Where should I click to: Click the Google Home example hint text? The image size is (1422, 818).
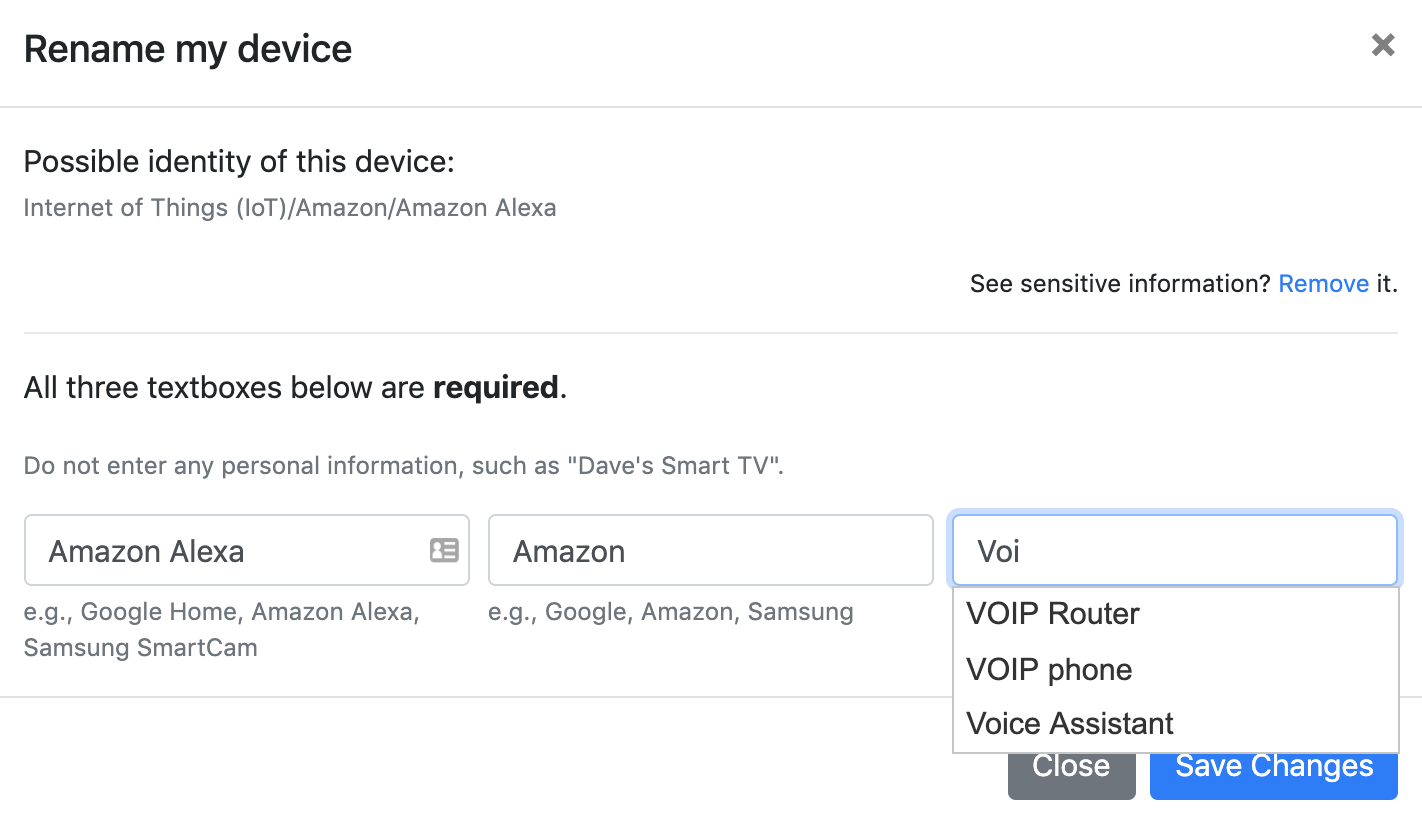tap(222, 630)
